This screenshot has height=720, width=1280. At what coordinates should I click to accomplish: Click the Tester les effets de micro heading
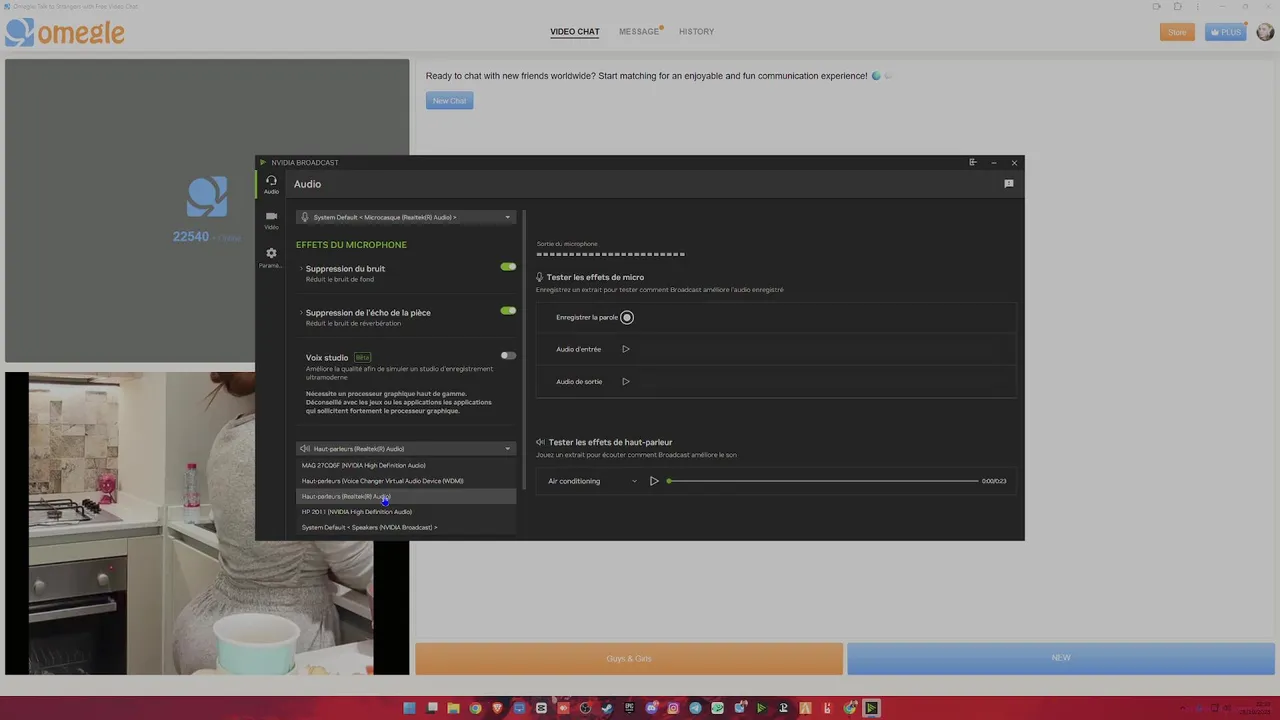click(595, 277)
